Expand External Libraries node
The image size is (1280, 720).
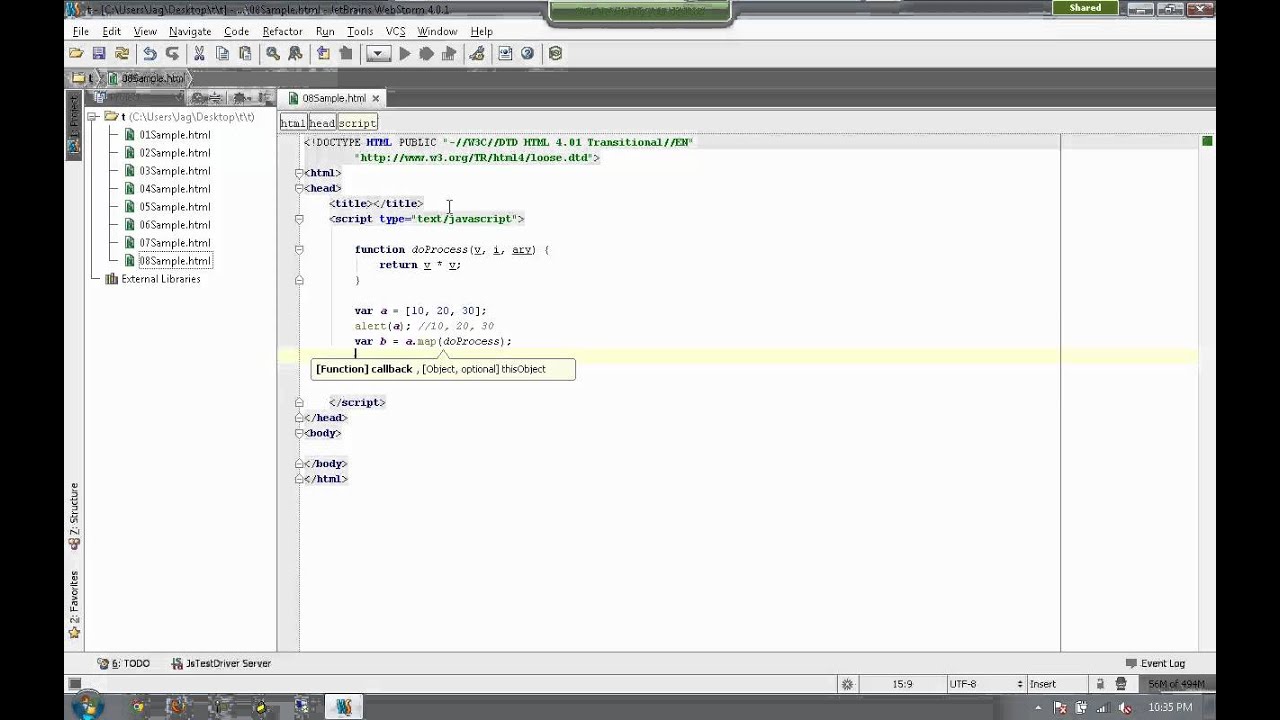pos(97,279)
